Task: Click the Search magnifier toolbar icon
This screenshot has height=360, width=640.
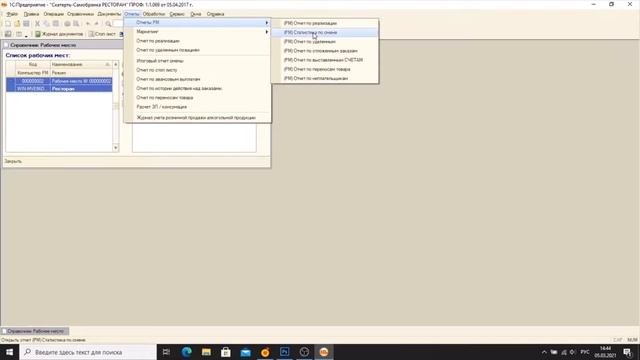Action: (x=108, y=24)
